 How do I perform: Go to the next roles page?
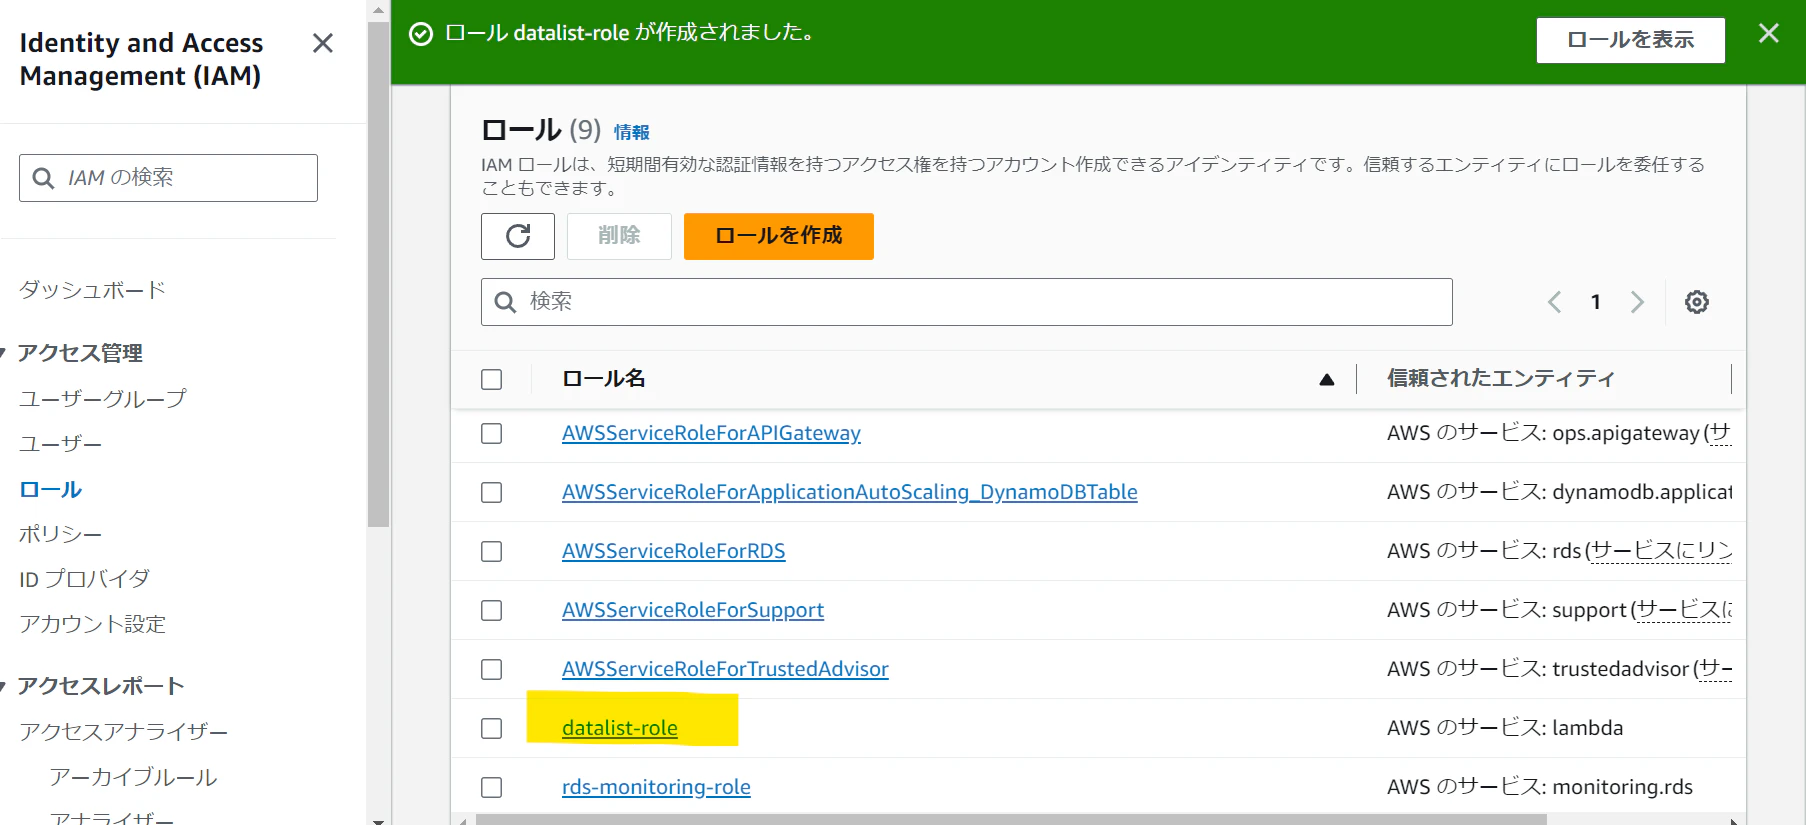[x=1637, y=302]
